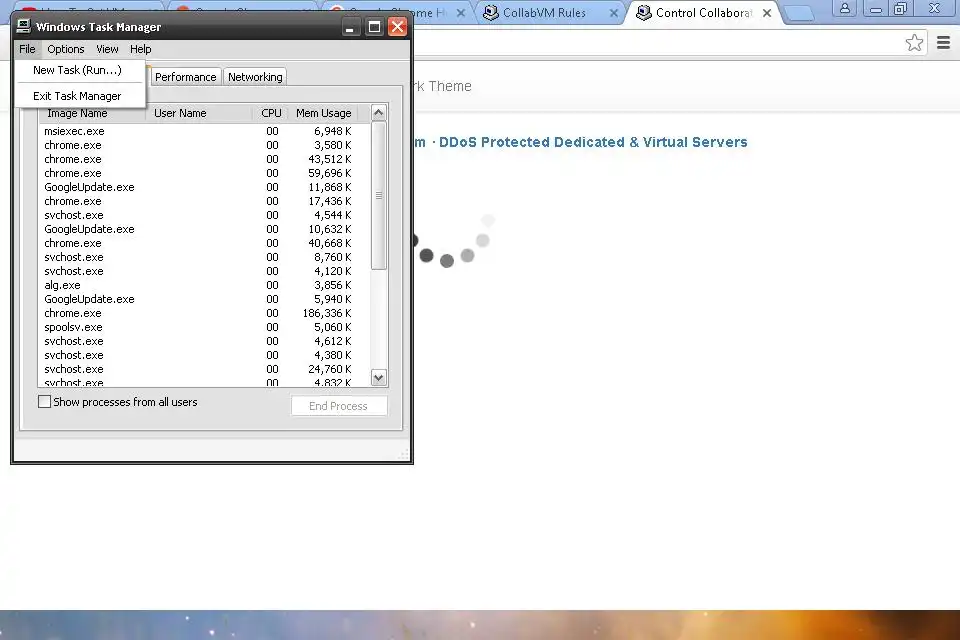Bookmark this page with the star icon
The height and width of the screenshot is (640, 960).
914,43
